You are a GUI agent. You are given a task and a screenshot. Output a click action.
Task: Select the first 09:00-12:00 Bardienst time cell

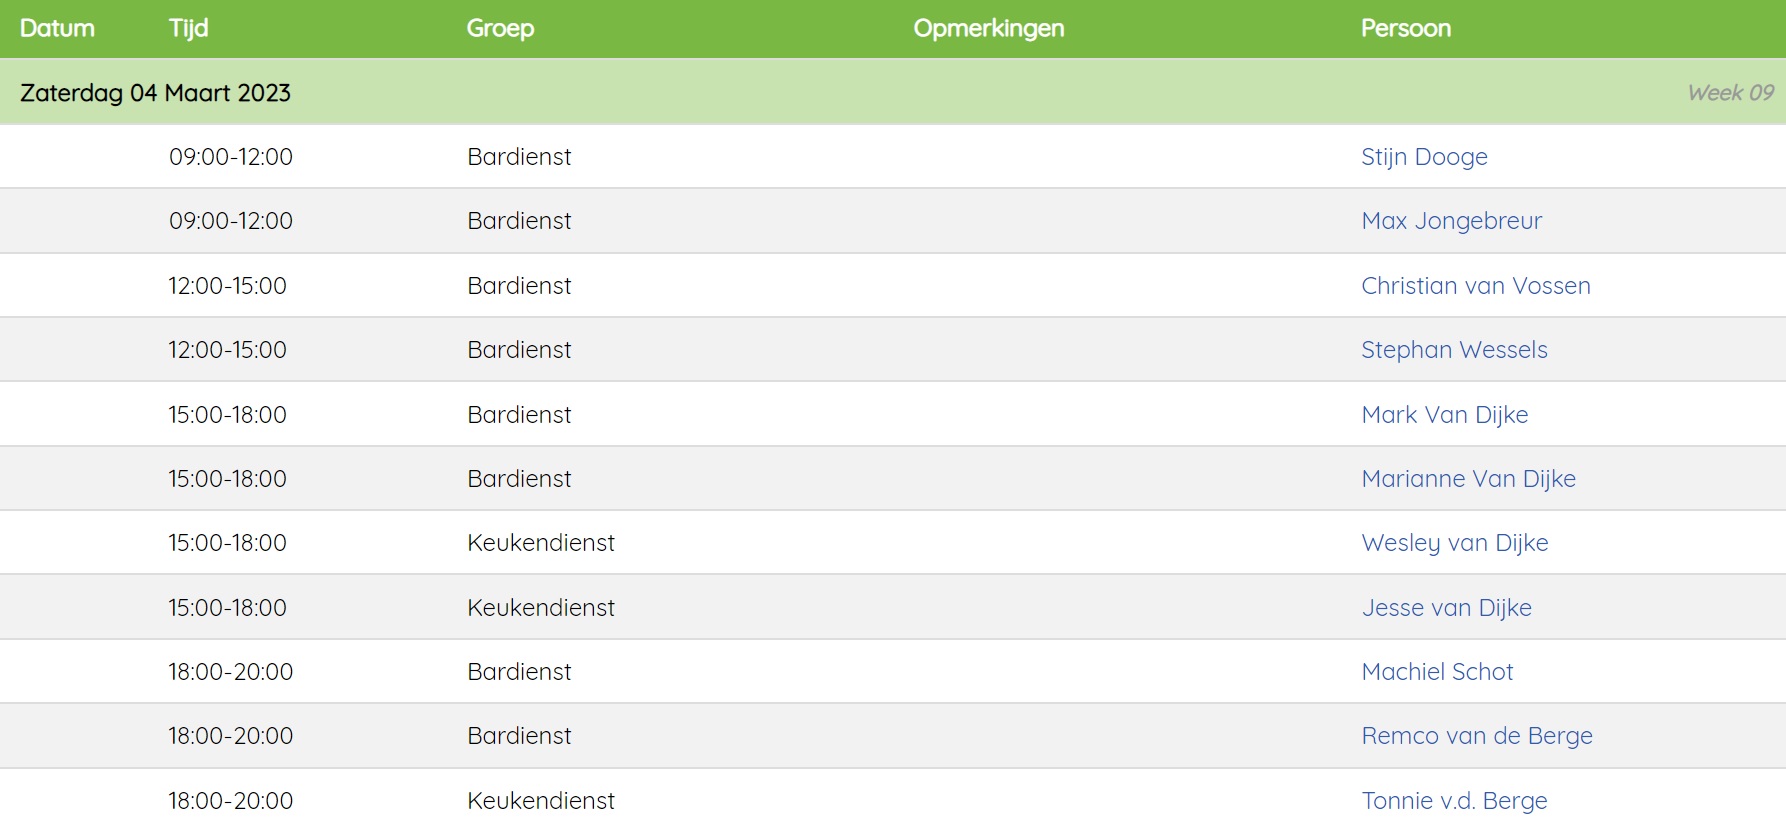(230, 157)
